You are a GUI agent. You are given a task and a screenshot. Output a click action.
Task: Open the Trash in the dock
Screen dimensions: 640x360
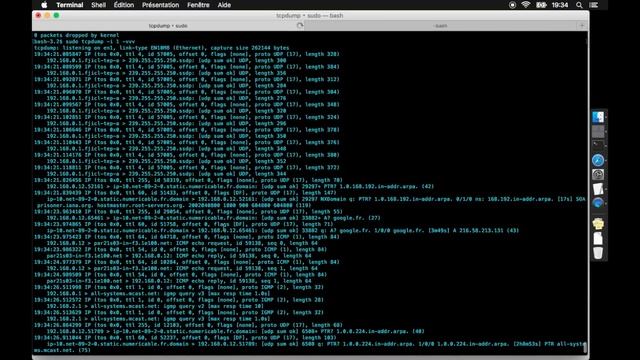click(x=598, y=253)
